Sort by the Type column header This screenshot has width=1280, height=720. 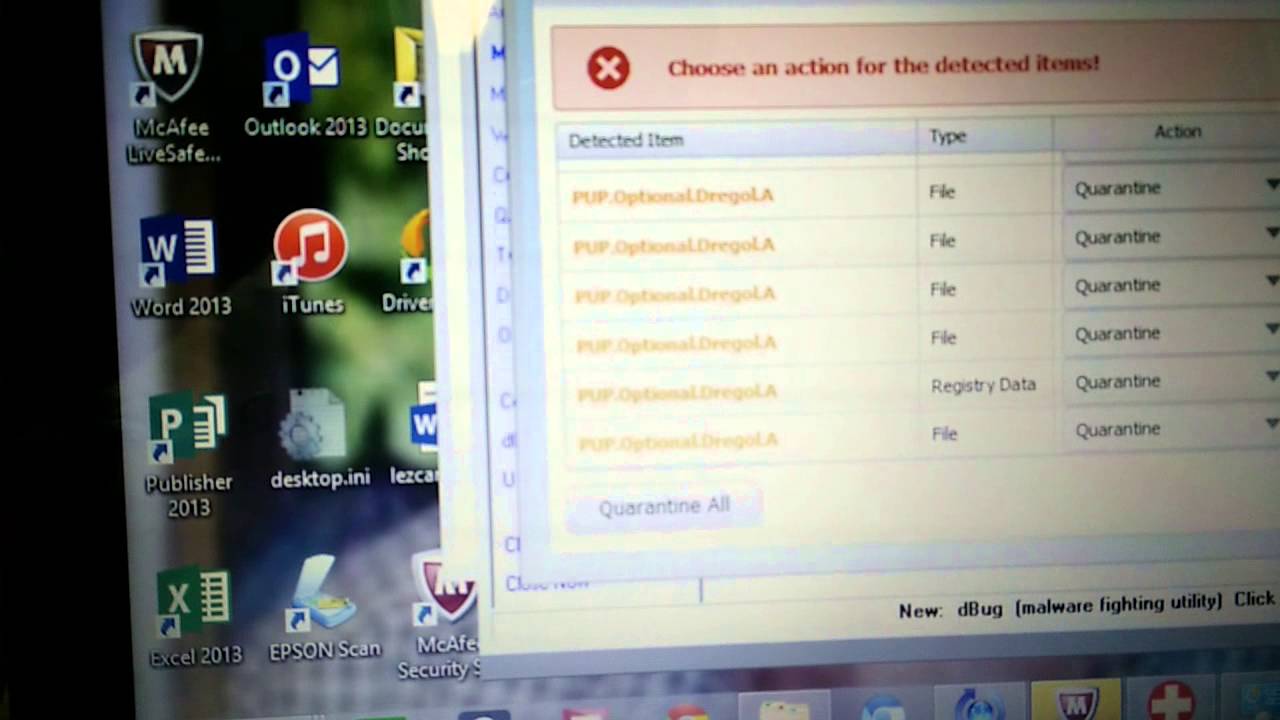pyautogui.click(x=984, y=135)
